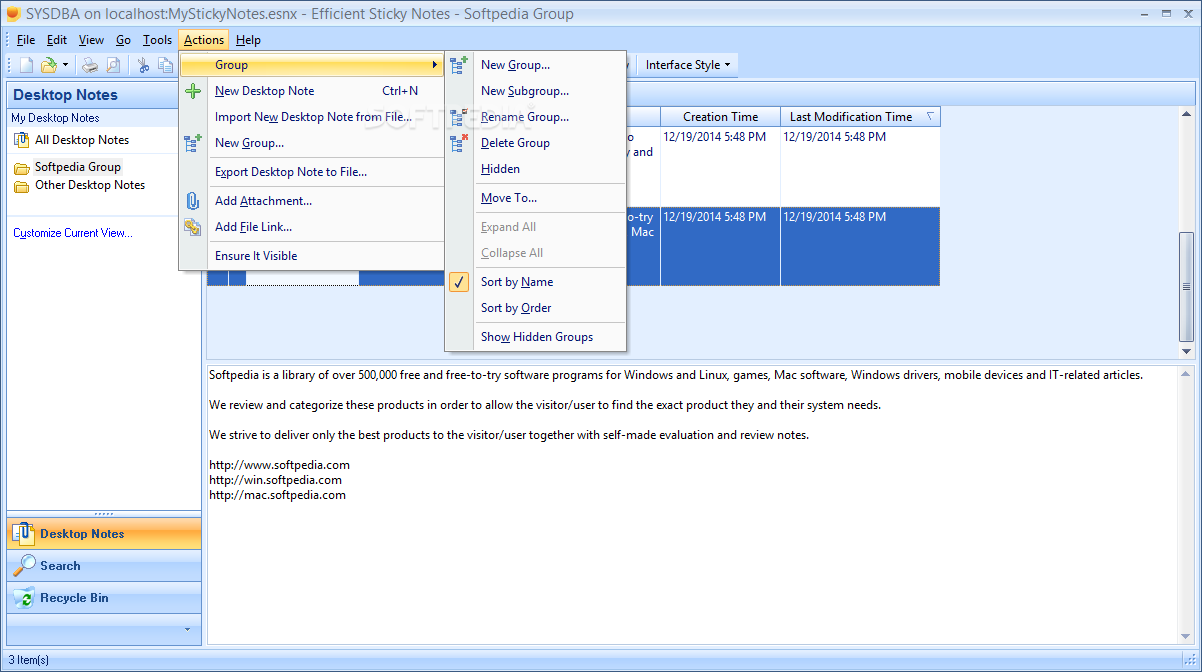This screenshot has height=672, width=1202.
Task: Choose Add Attachment menu entry
Action: pyautogui.click(x=312, y=201)
